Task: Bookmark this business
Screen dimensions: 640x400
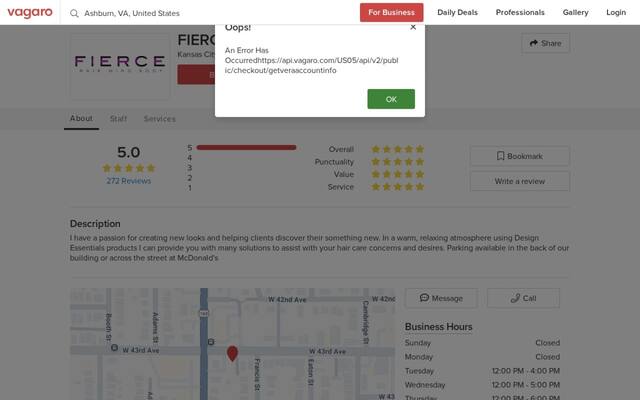Action: point(520,156)
